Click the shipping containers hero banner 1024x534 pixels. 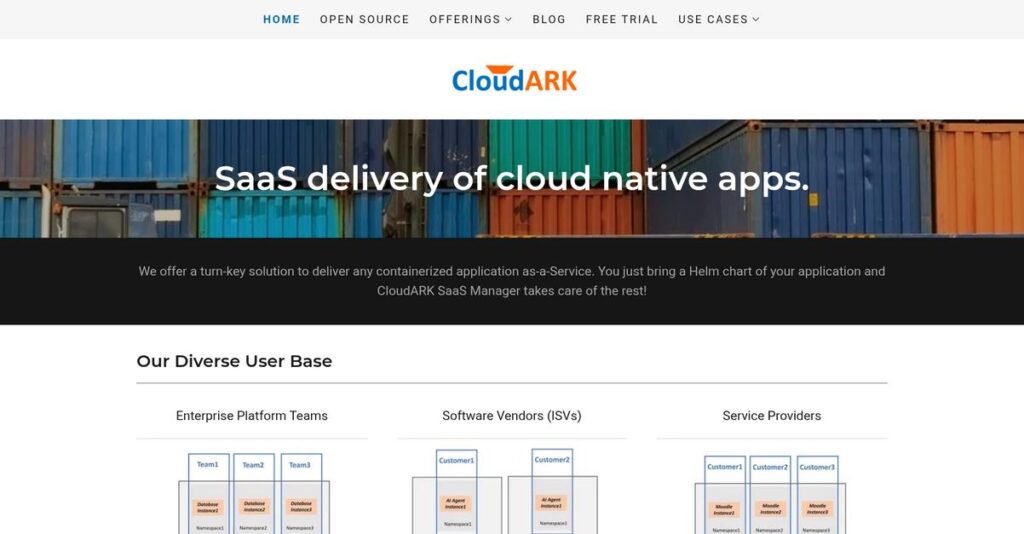point(512,178)
